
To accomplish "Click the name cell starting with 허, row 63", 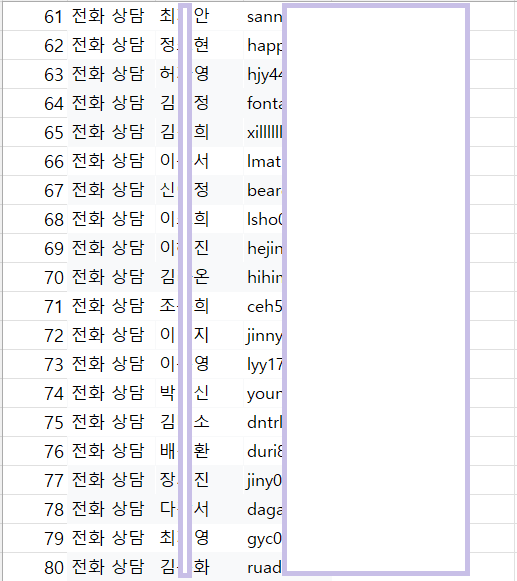I will pyautogui.click(x=199, y=74).
